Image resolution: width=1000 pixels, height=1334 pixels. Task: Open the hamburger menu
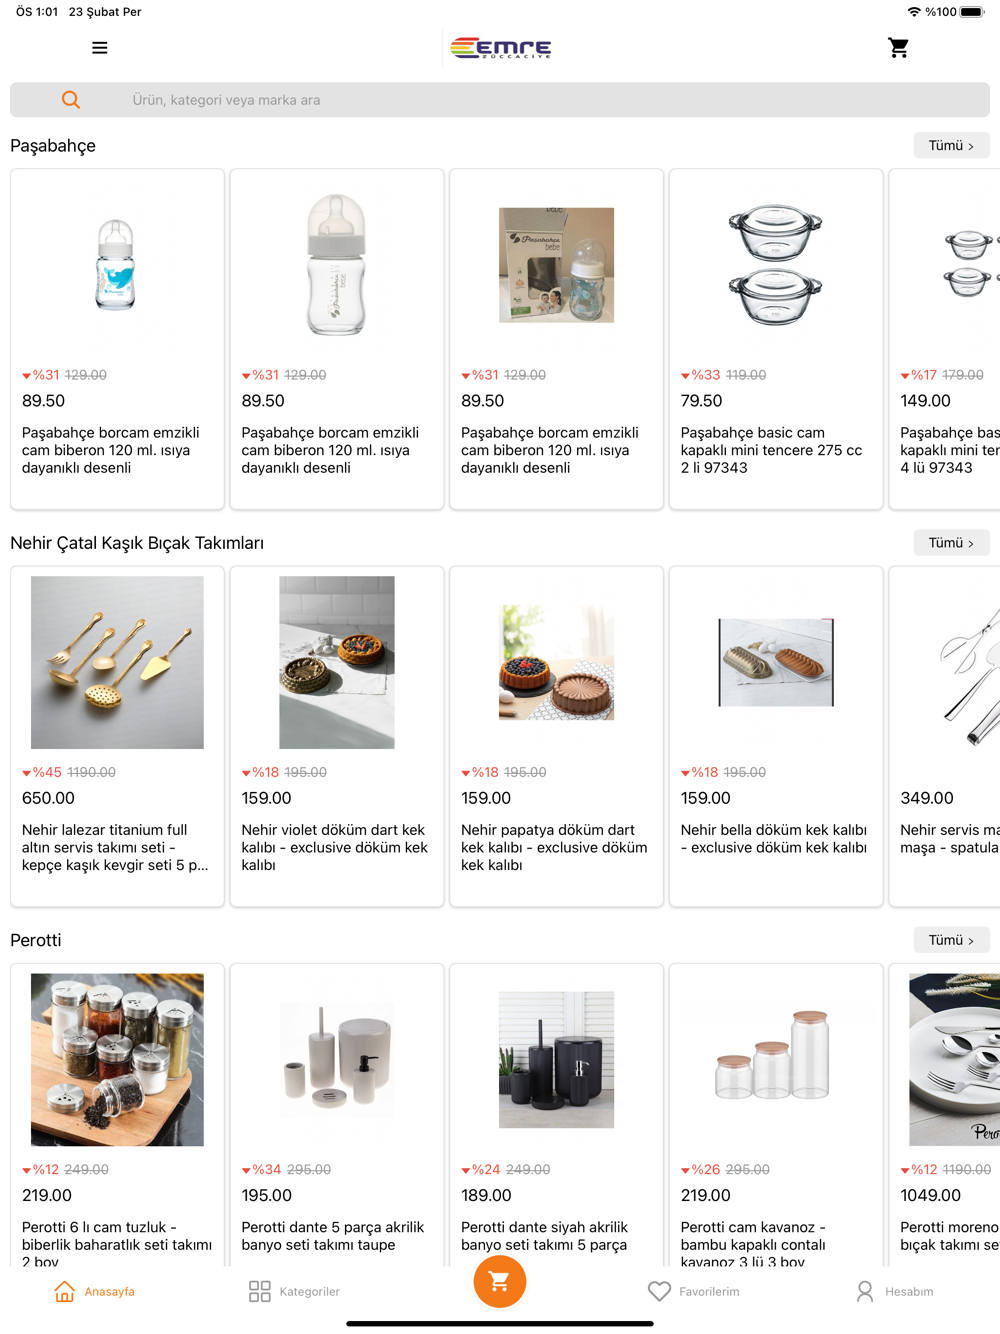(99, 48)
